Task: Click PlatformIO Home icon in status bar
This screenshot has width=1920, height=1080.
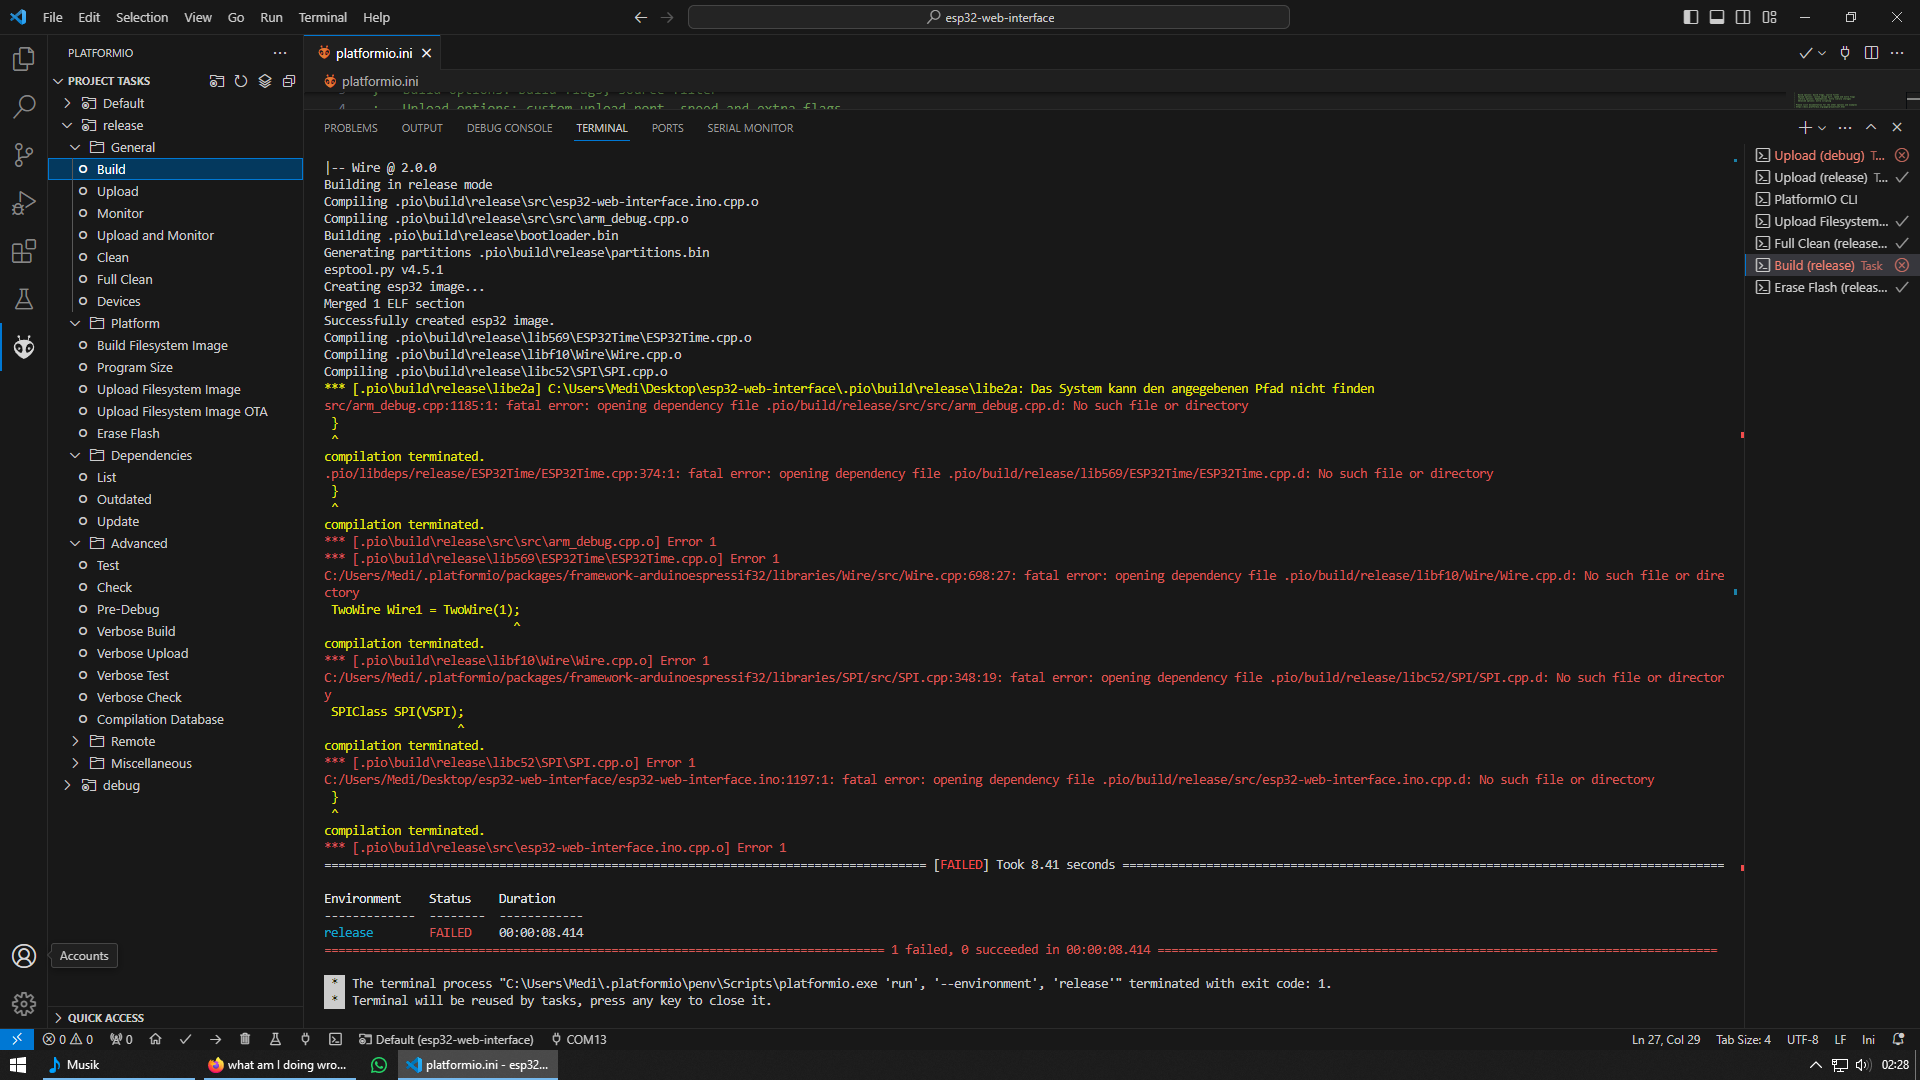Action: pyautogui.click(x=155, y=1039)
